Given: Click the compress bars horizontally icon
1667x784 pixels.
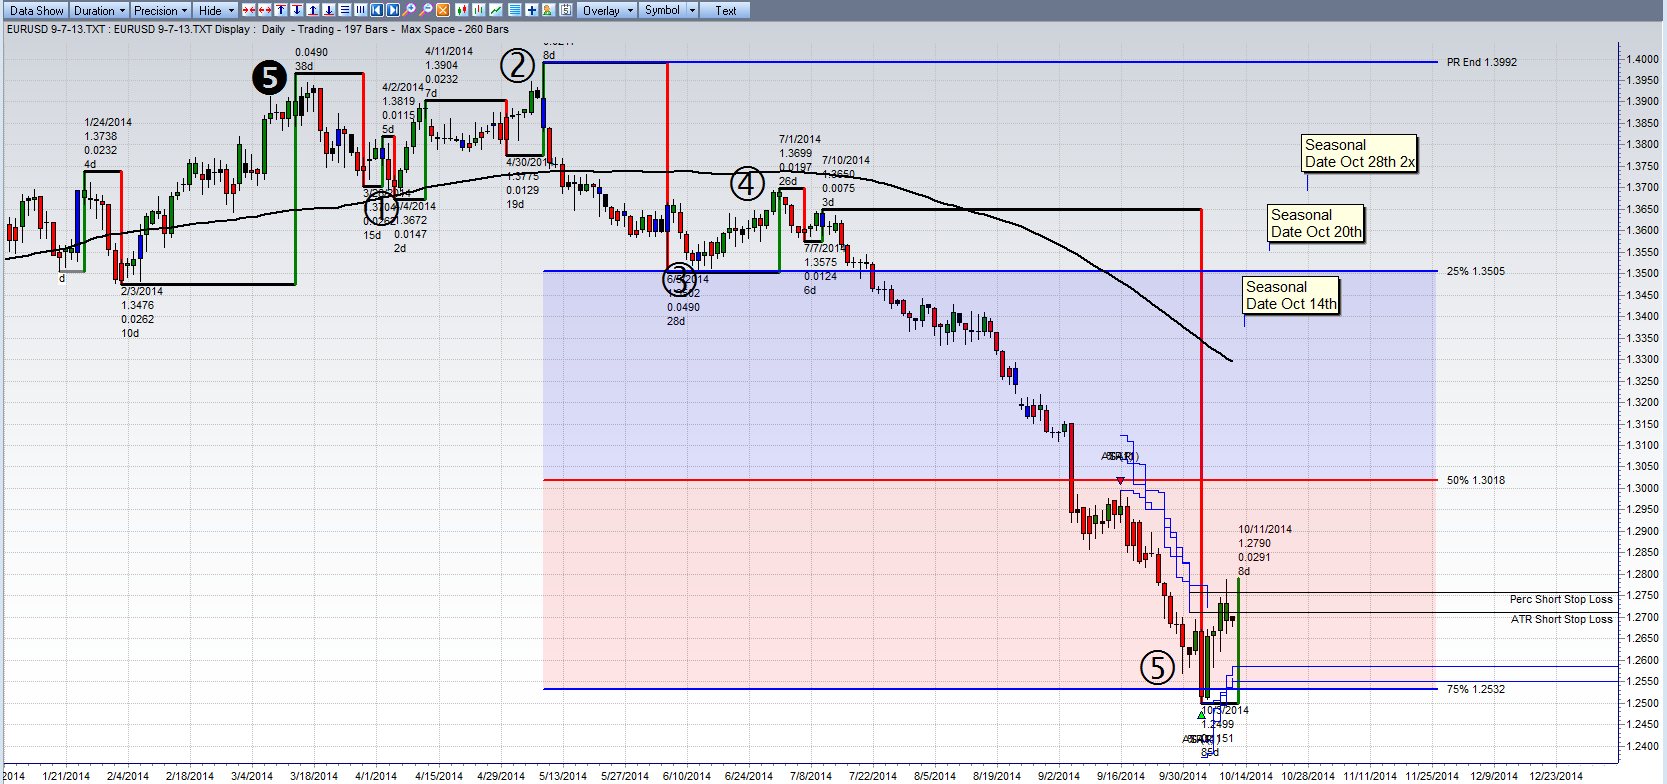Looking at the screenshot, I should coord(249,10).
